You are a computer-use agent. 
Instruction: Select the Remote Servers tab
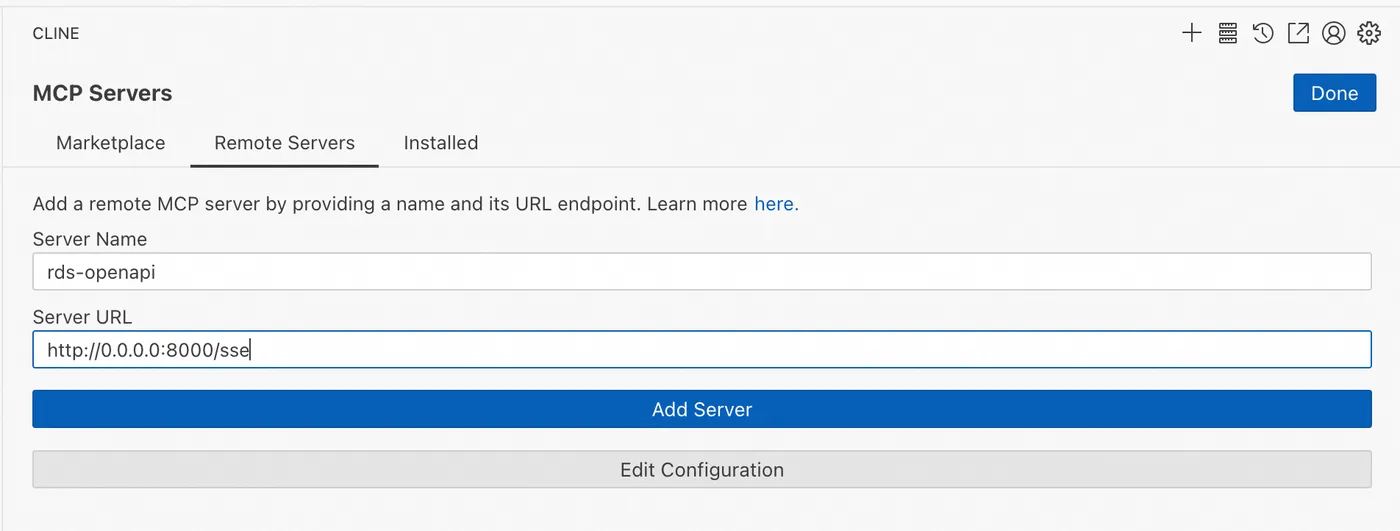284,143
